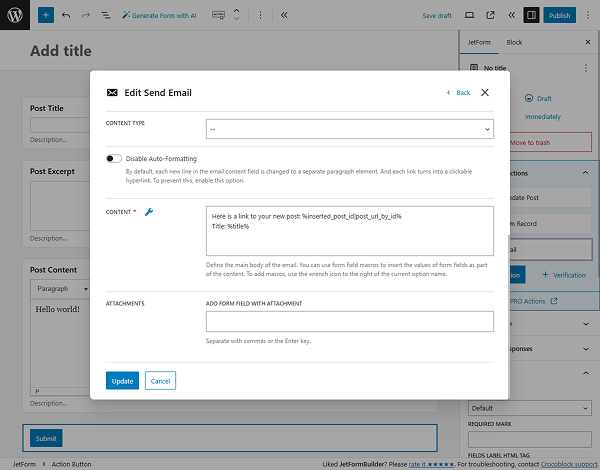Change the Immediately publish date
Screen dimensions: 600x470
(x=543, y=116)
